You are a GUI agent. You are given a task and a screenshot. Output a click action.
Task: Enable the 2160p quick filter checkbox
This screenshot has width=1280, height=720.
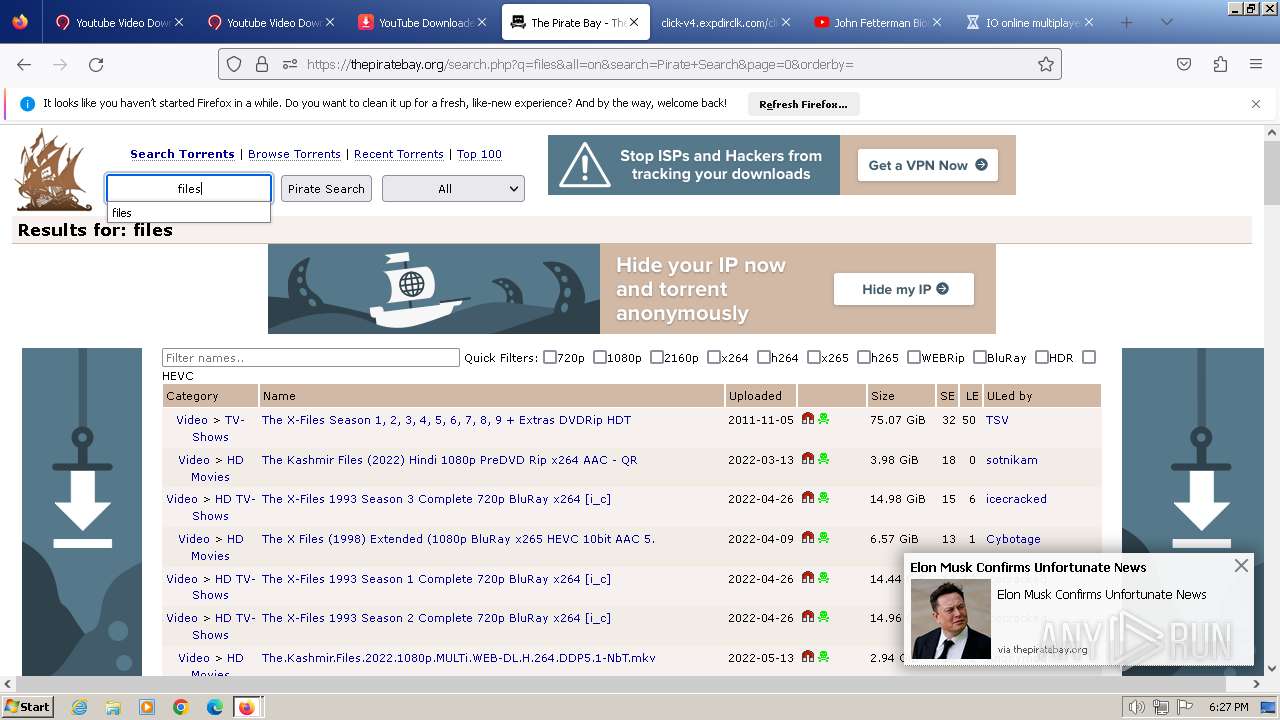[656, 357]
